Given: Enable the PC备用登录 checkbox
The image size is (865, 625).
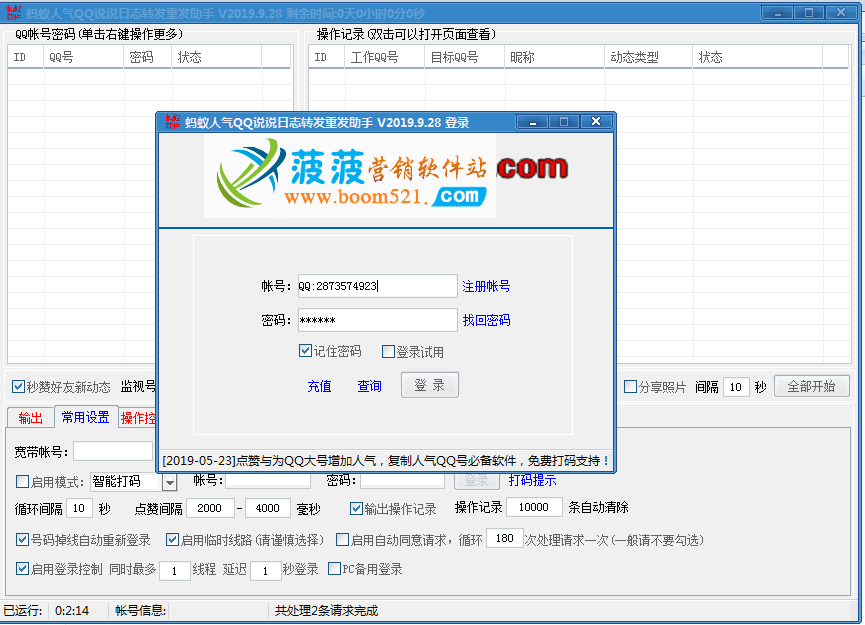Looking at the screenshot, I should [x=365, y=569].
